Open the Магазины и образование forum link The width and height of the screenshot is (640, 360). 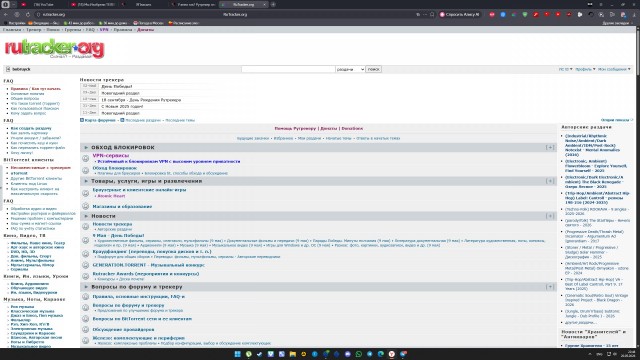point(122,207)
